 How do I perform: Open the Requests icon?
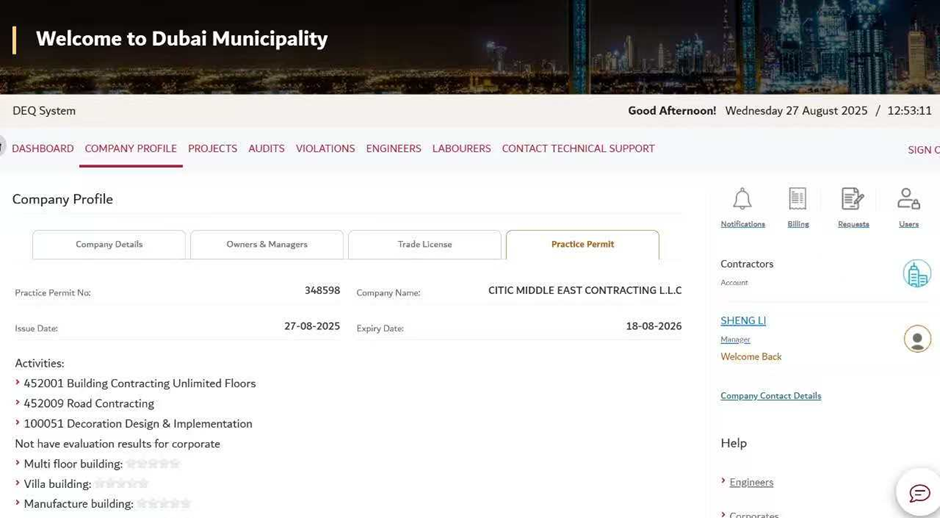click(852, 199)
